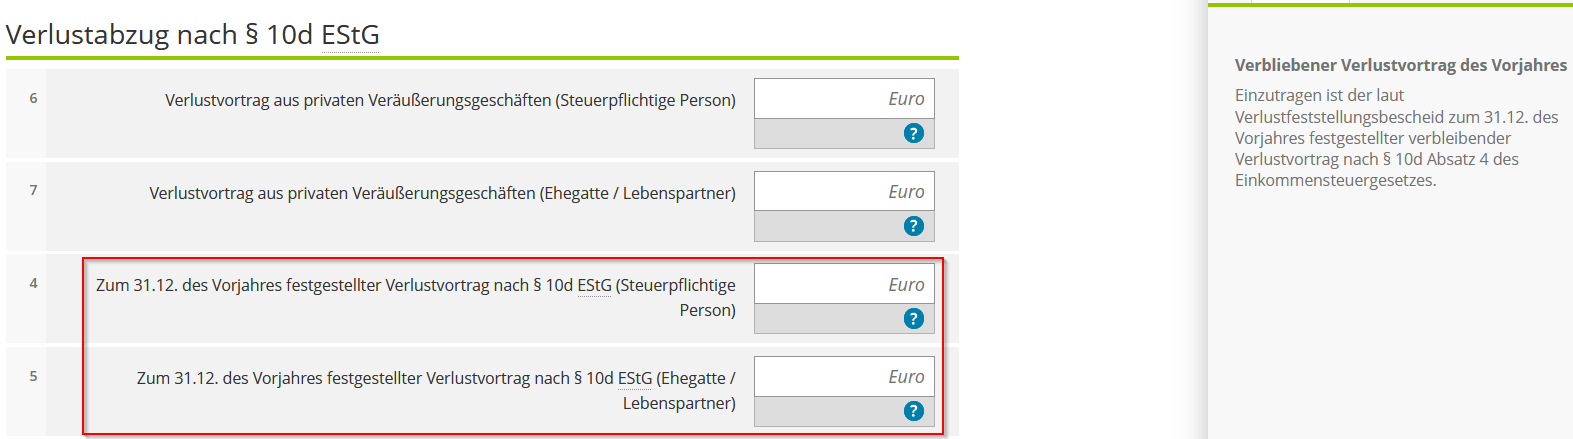Click label 'Verlustvortrag aus privaten Veräußerungsgeschäften (Steuerpflichtige Person)'
Screen dimensions: 1573x439
point(450,100)
